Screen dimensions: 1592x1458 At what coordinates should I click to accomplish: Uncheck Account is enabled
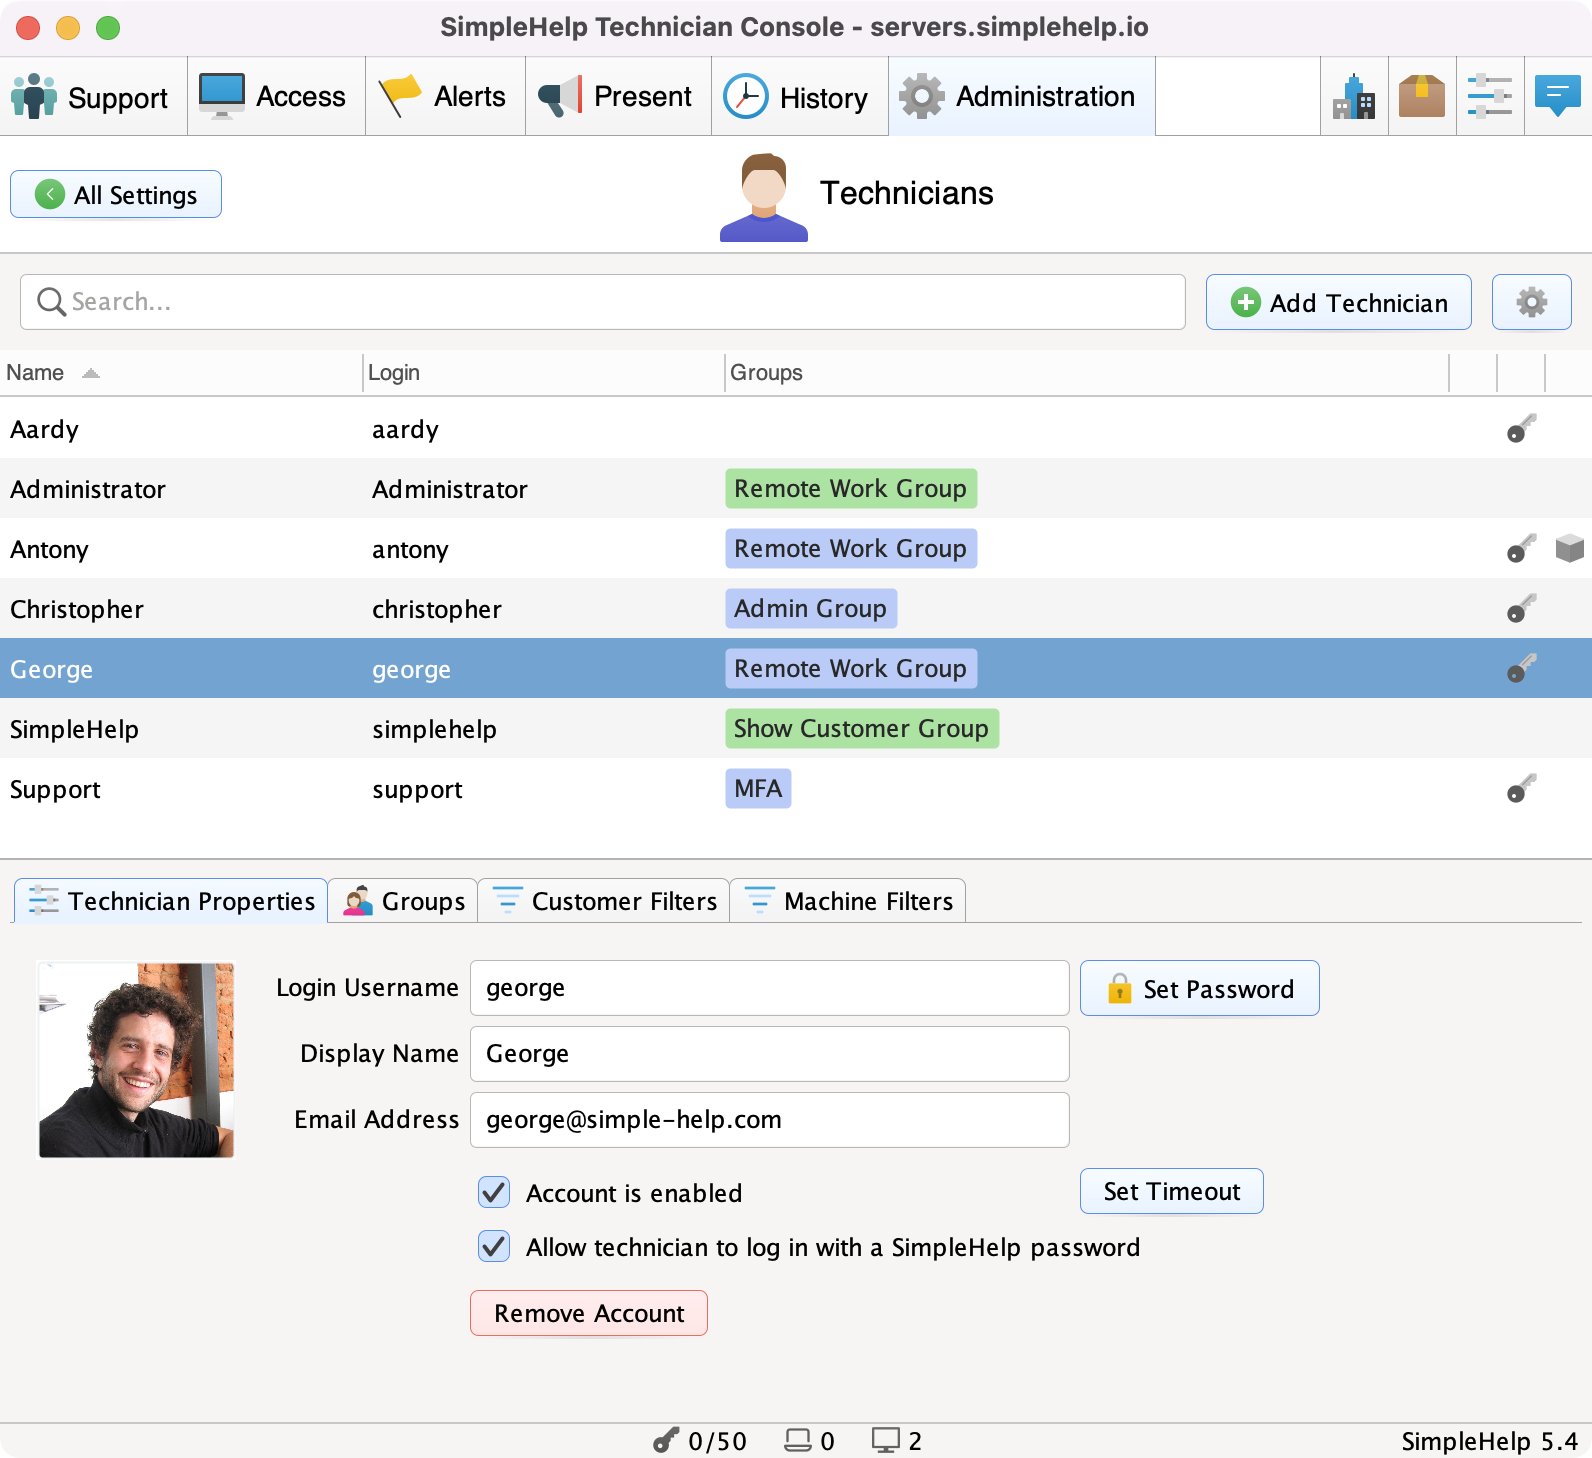494,1192
